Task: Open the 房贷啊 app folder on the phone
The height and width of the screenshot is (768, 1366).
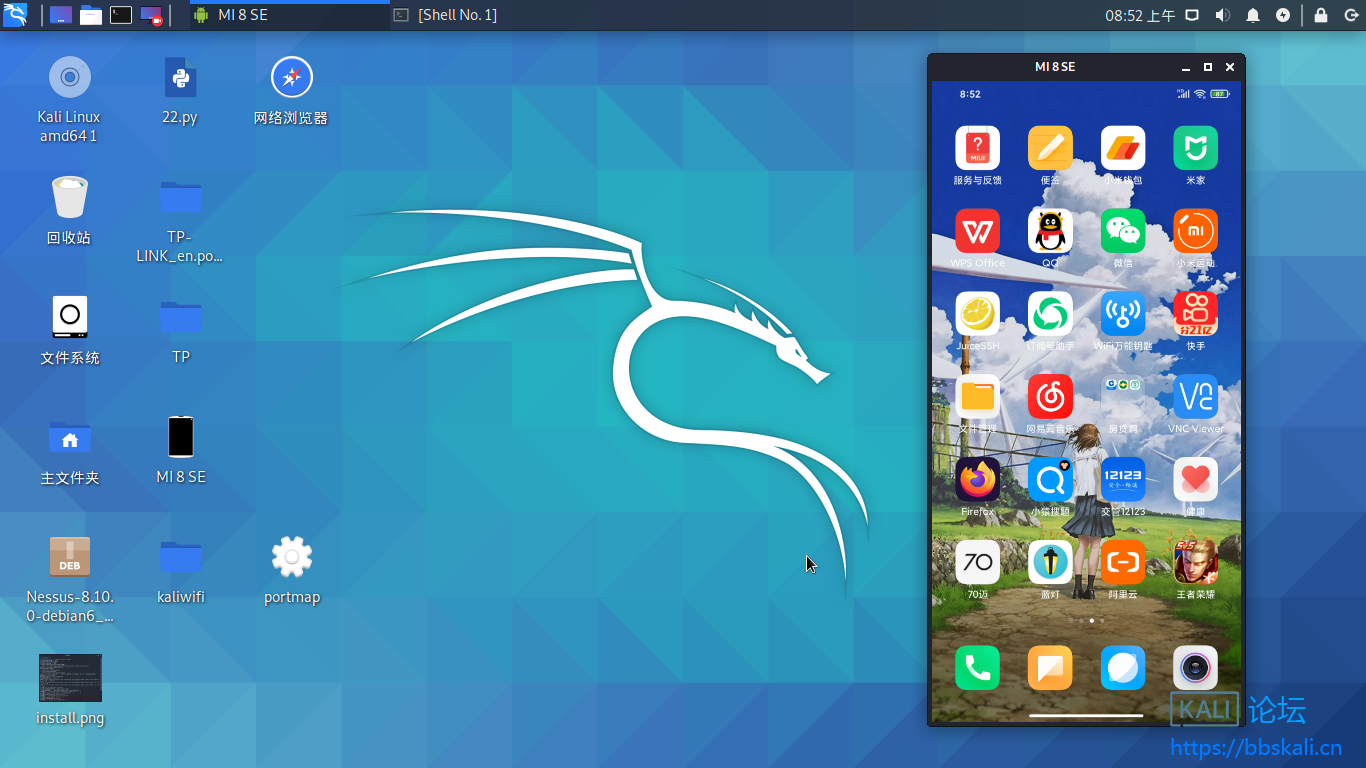Action: pyautogui.click(x=1122, y=398)
